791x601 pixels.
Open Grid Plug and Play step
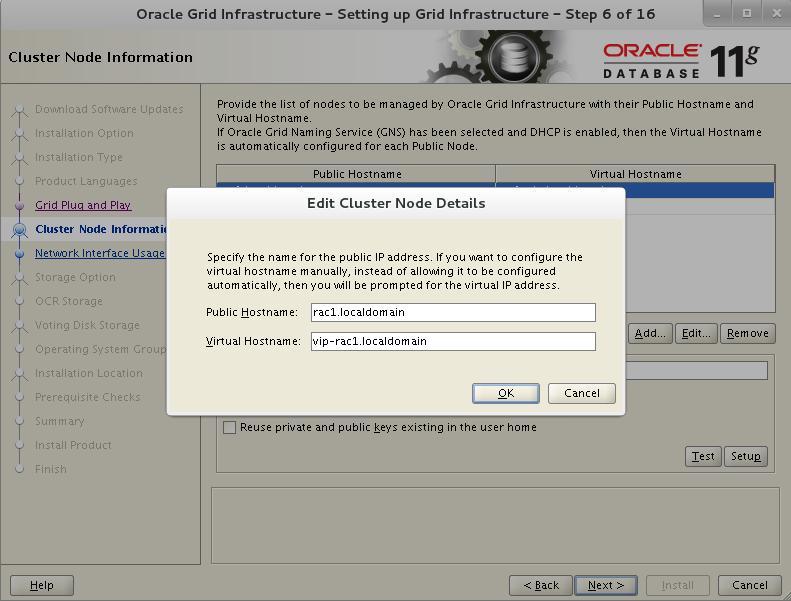(83, 205)
